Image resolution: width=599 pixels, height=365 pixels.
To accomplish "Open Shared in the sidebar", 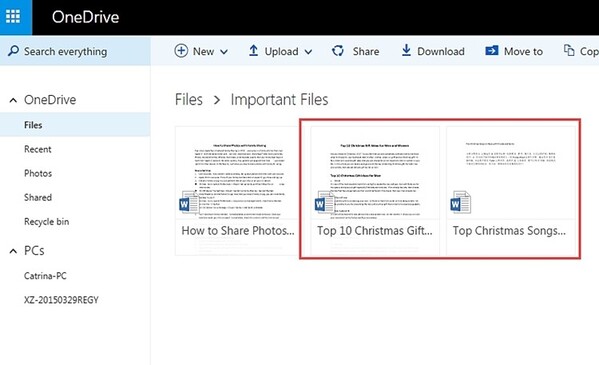I will tap(38, 197).
